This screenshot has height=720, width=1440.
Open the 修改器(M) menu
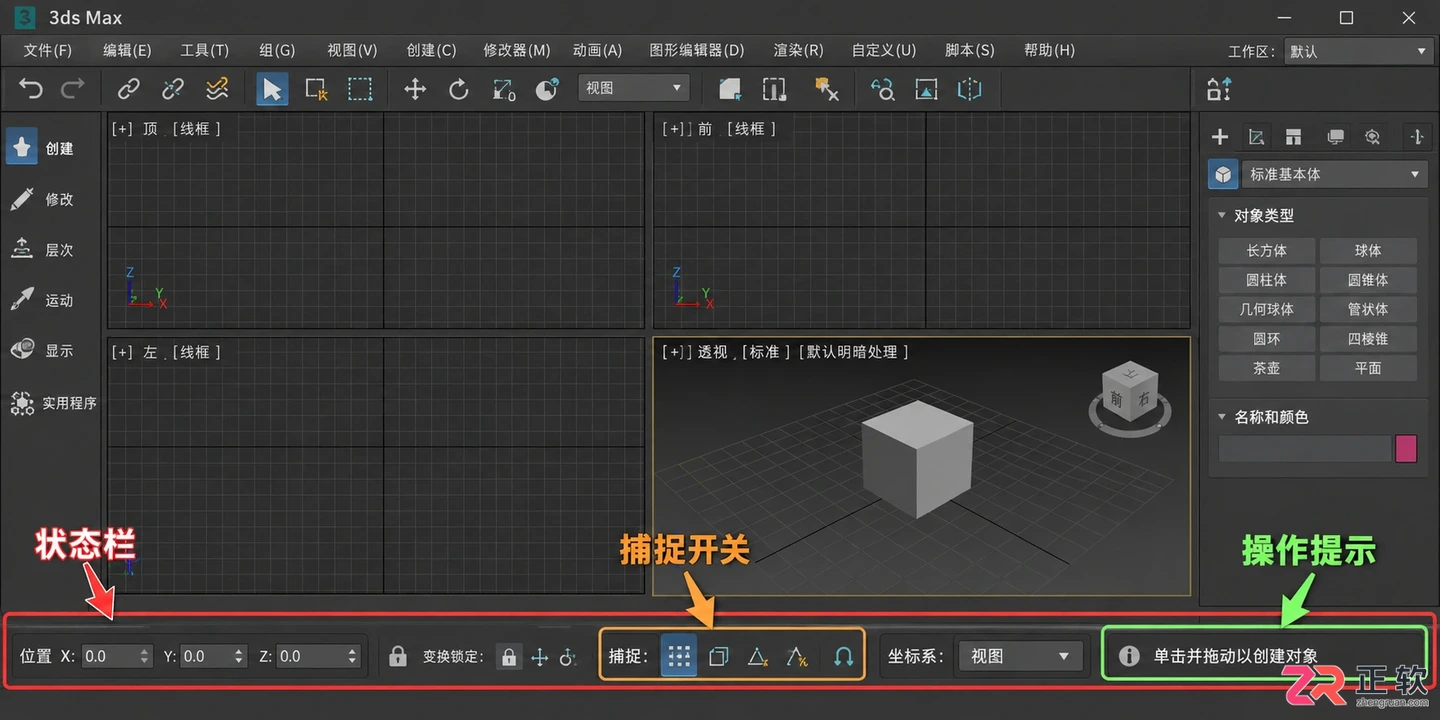pyautogui.click(x=516, y=50)
